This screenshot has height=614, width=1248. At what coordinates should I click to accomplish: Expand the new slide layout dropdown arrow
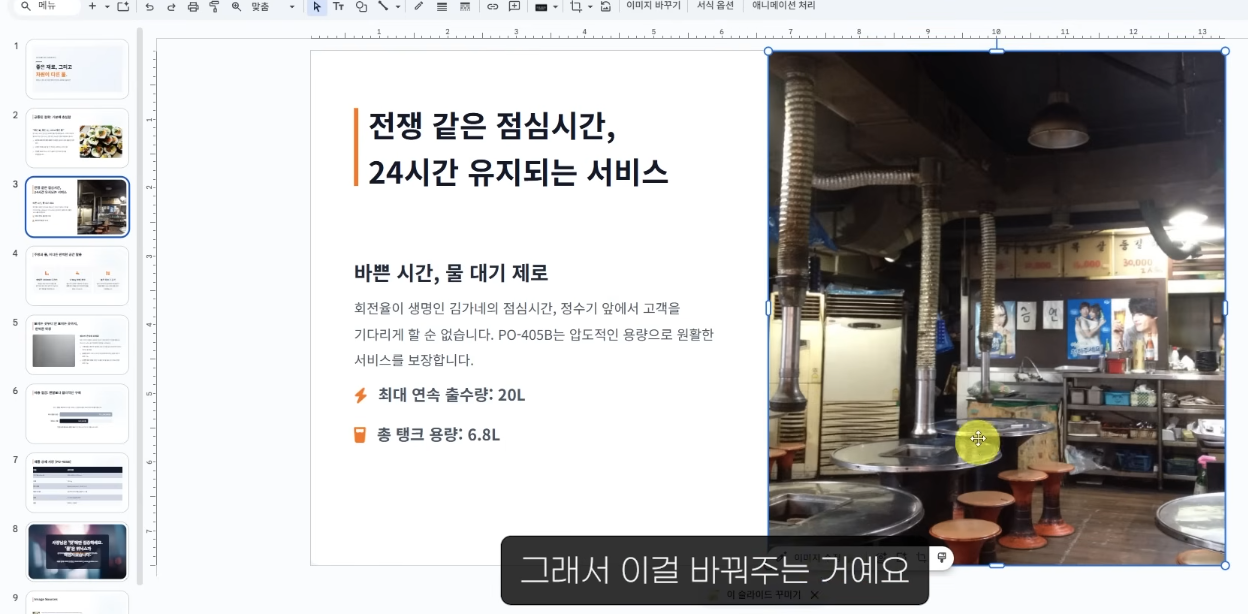click(107, 6)
